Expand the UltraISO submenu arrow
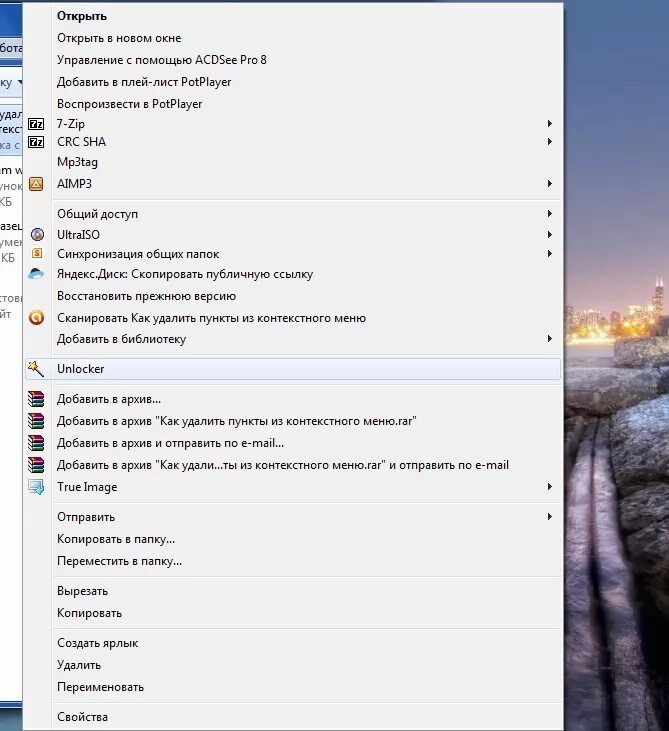669x731 pixels. tap(550, 234)
